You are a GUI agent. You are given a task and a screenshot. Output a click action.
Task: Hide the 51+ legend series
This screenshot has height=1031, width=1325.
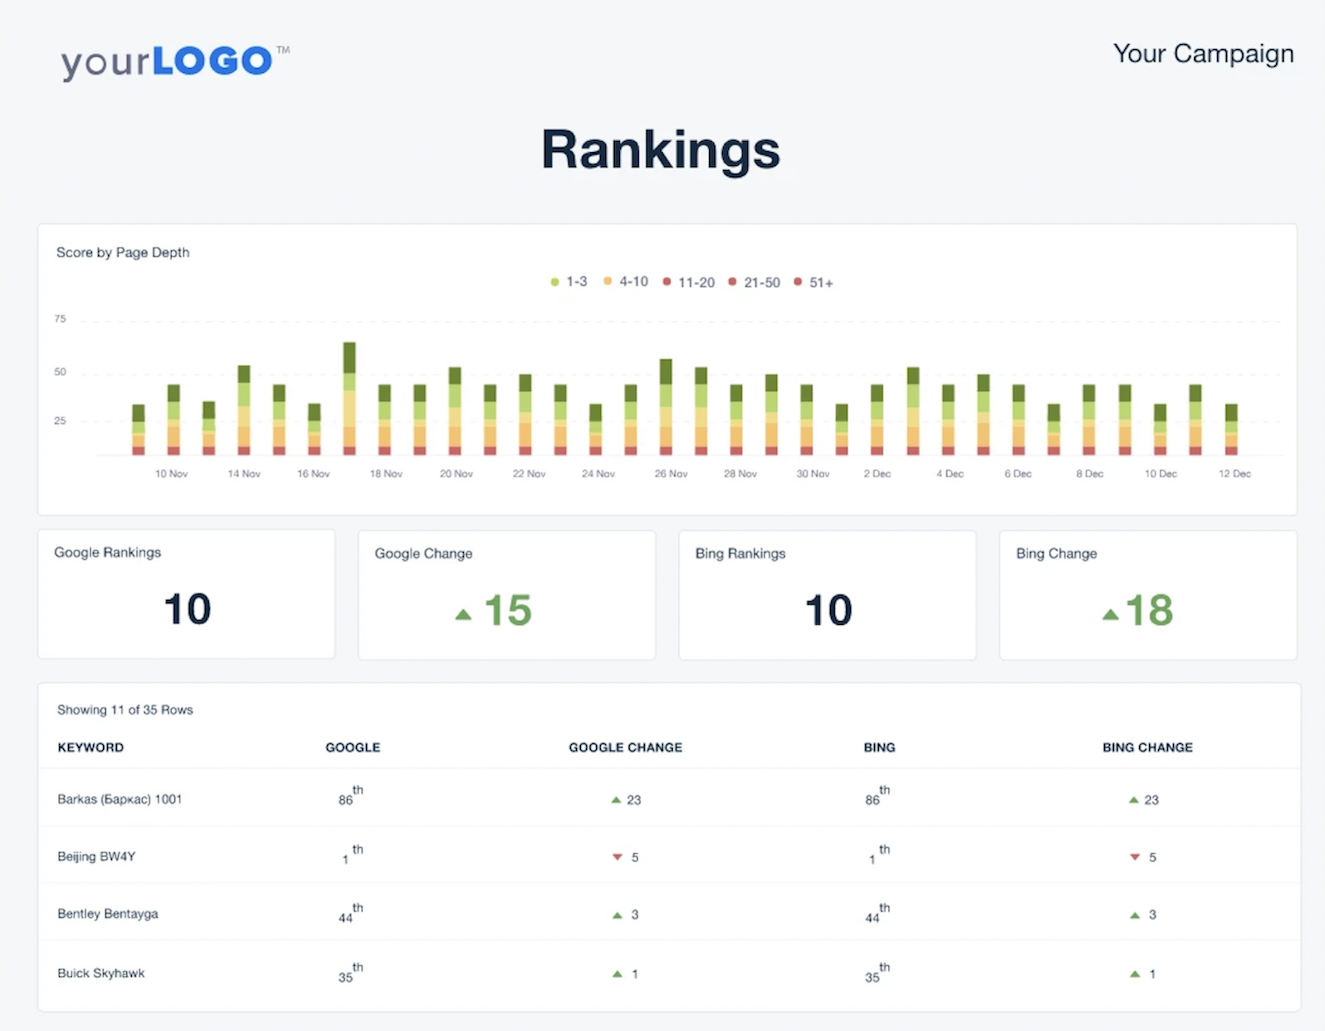pos(814,282)
